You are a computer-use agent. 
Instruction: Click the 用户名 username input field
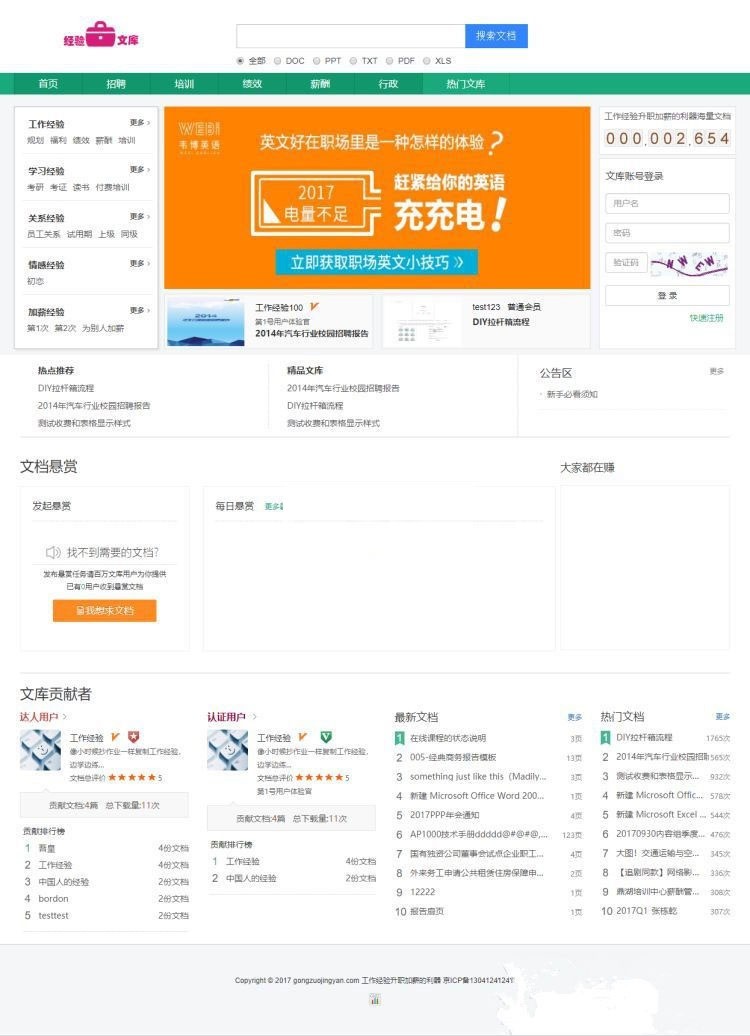coord(667,204)
